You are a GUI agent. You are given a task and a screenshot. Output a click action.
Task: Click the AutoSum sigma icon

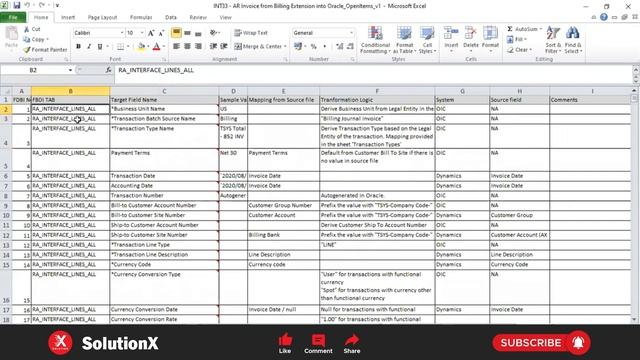point(510,29)
